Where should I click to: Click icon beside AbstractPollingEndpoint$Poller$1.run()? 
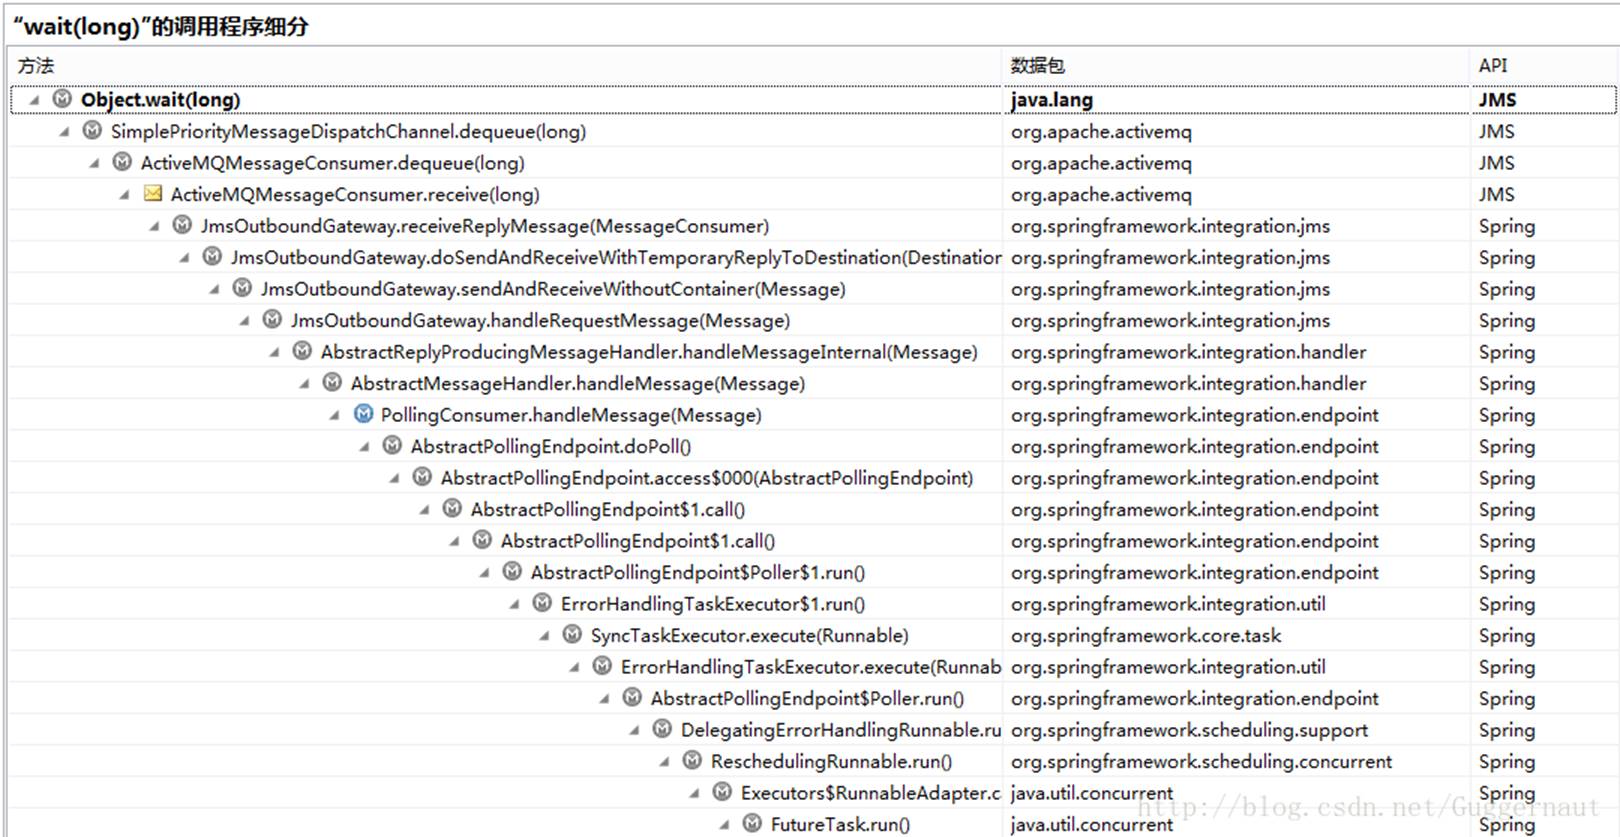click(x=512, y=571)
